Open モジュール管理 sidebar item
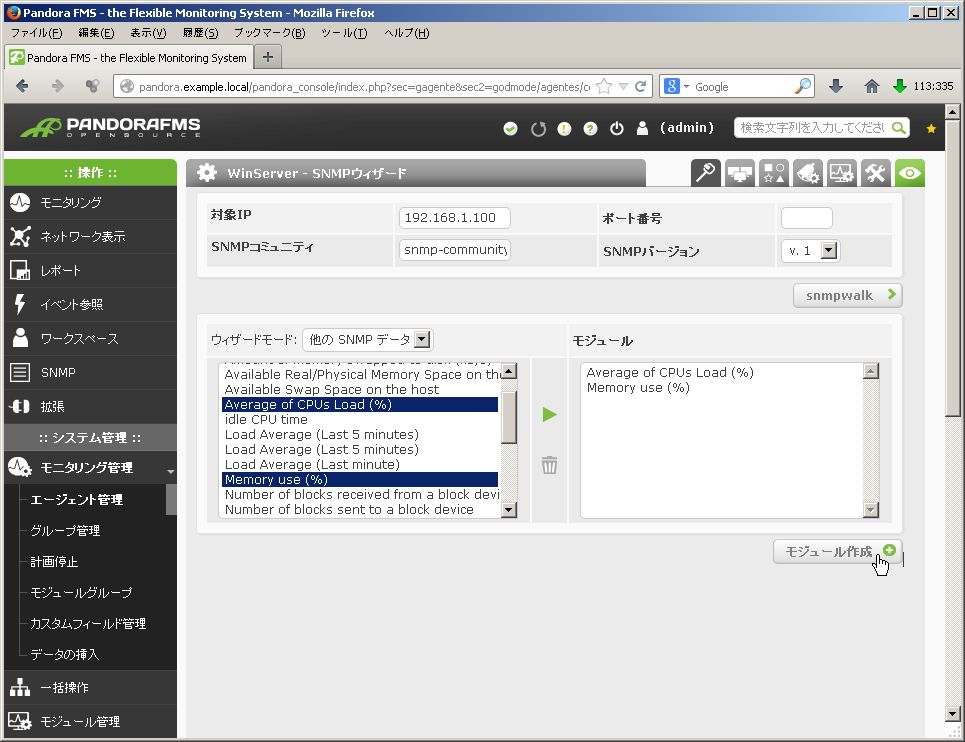Image resolution: width=965 pixels, height=742 pixels. (x=90, y=721)
